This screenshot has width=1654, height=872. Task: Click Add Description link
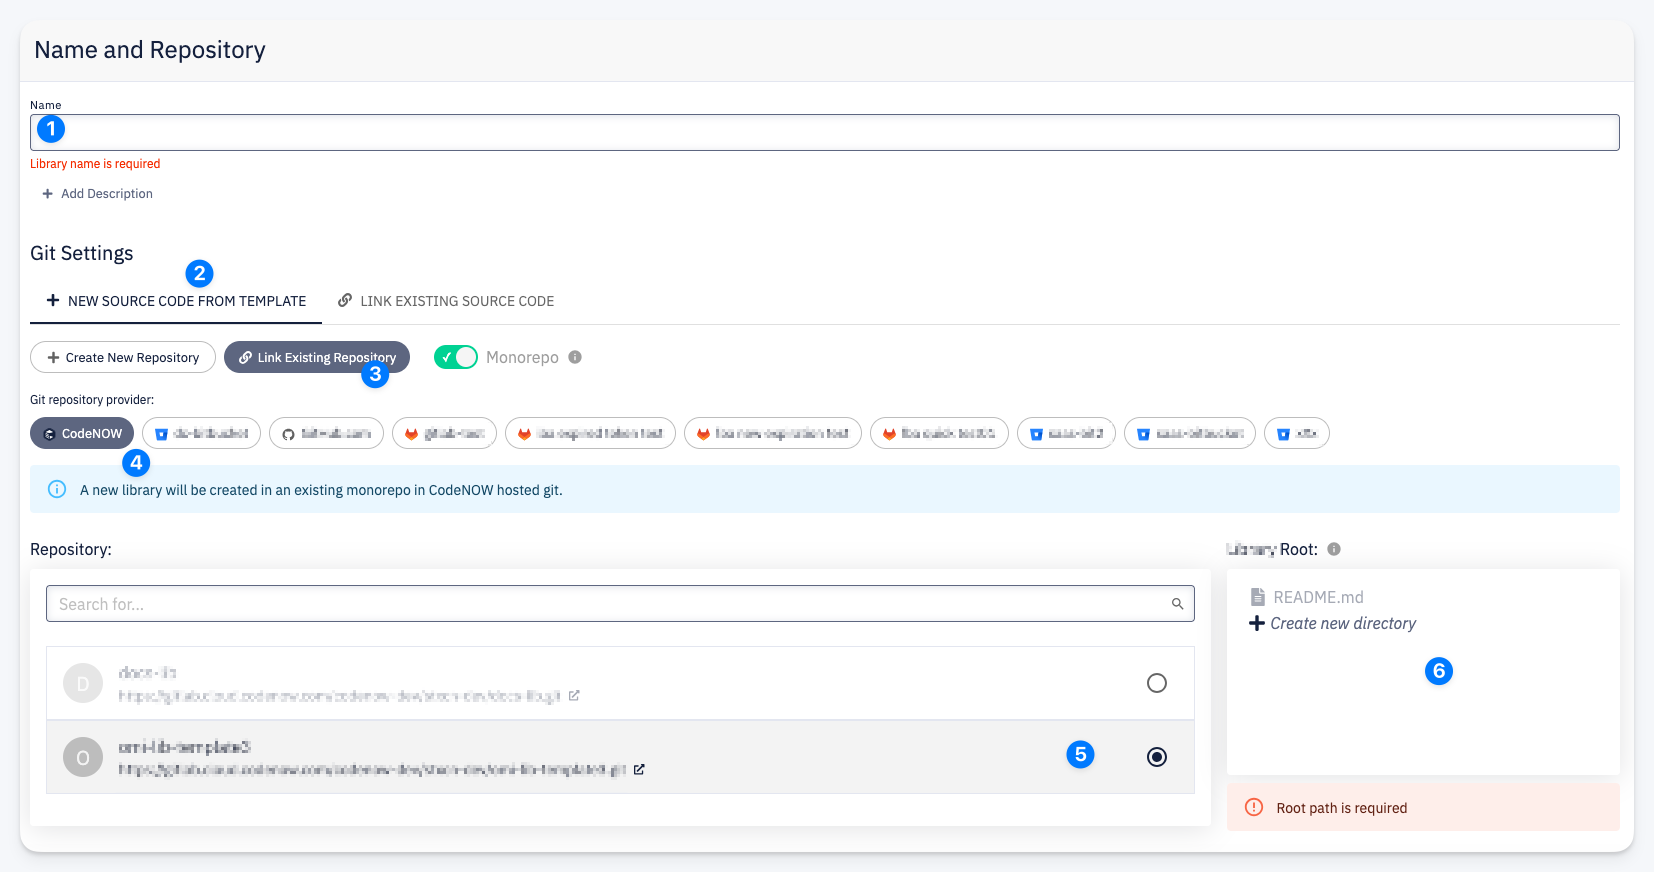[x=97, y=194]
